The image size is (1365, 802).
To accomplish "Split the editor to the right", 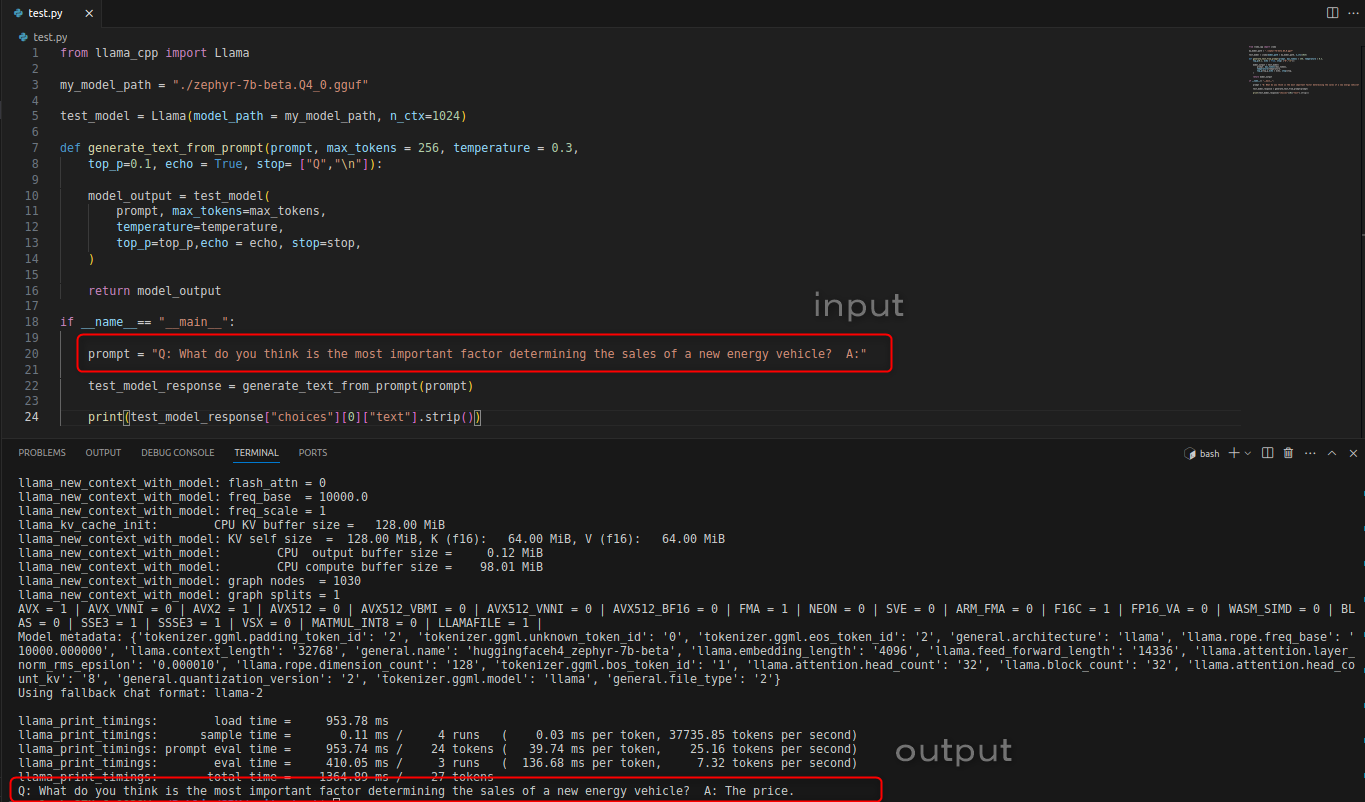I will tap(1332, 12).
